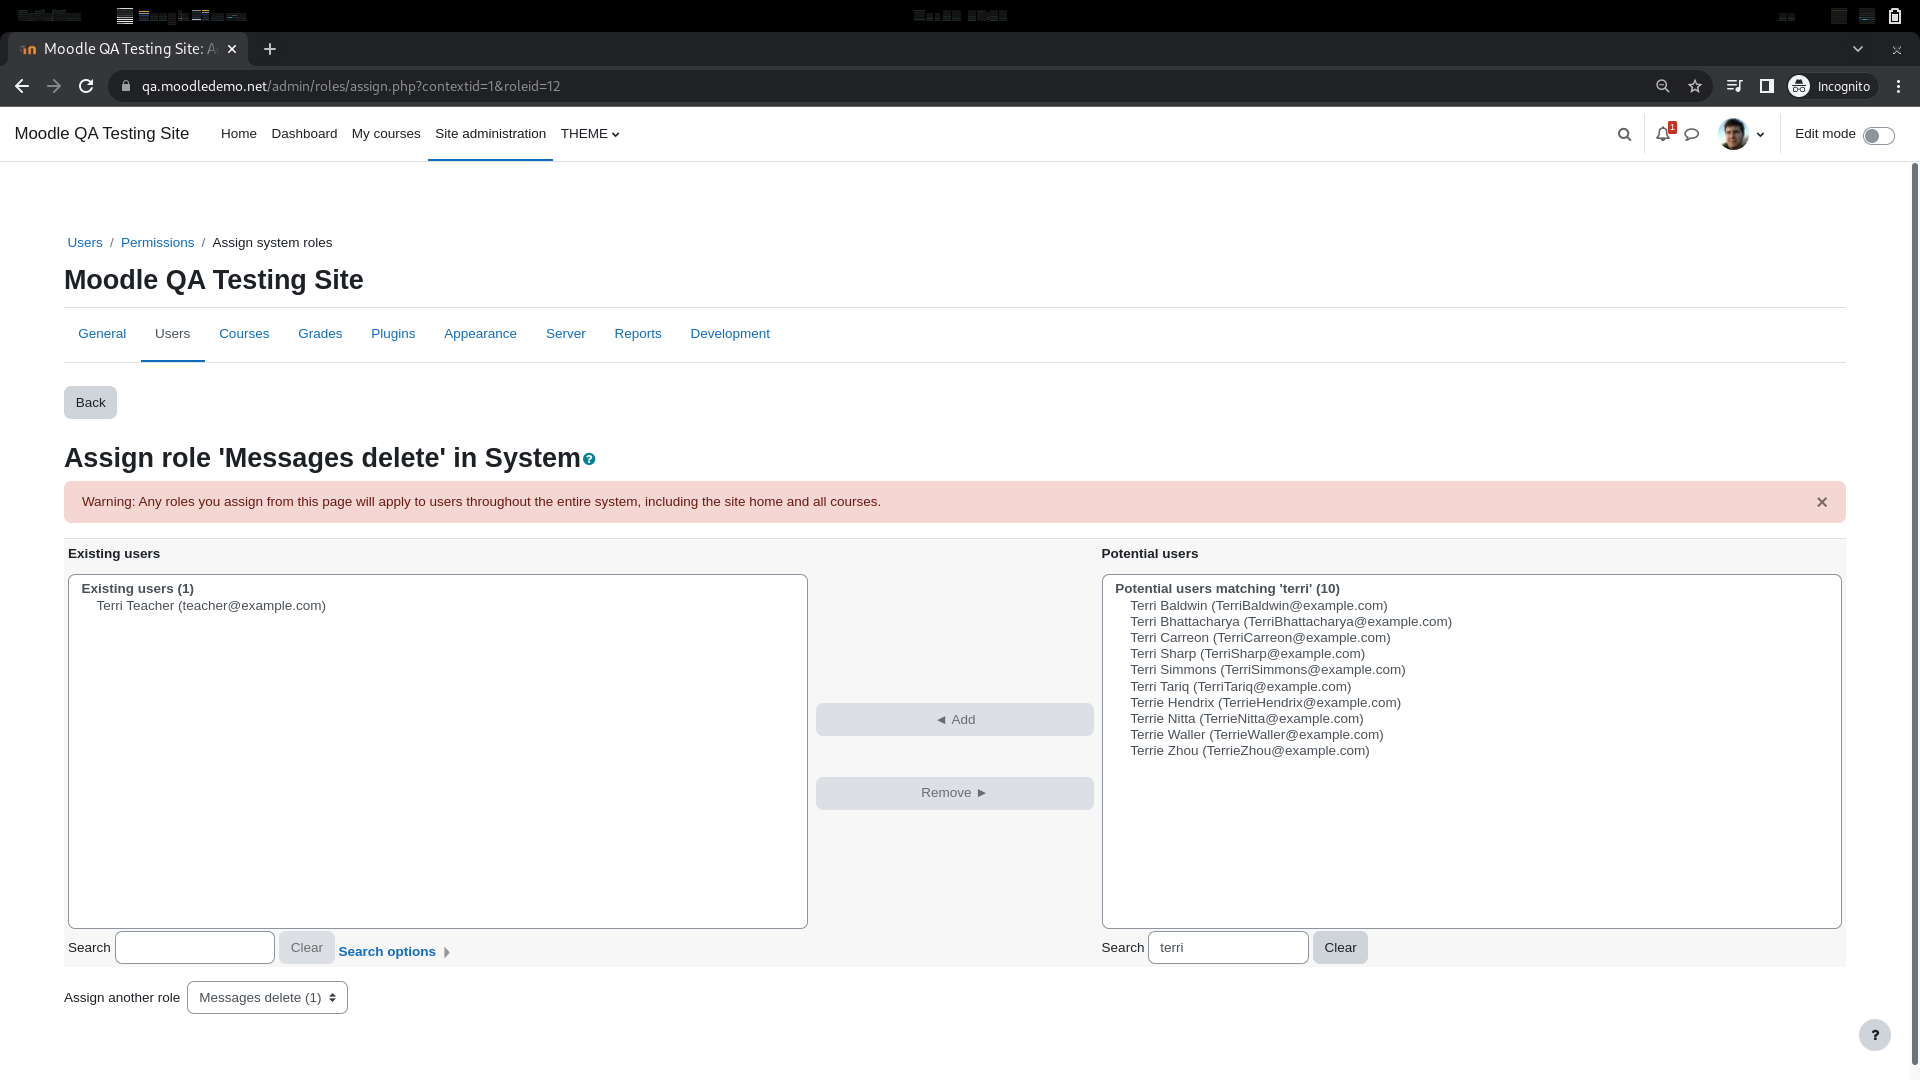The height and width of the screenshot is (1080, 1920).
Task: Expand the THEME dropdown menu
Action: point(590,134)
